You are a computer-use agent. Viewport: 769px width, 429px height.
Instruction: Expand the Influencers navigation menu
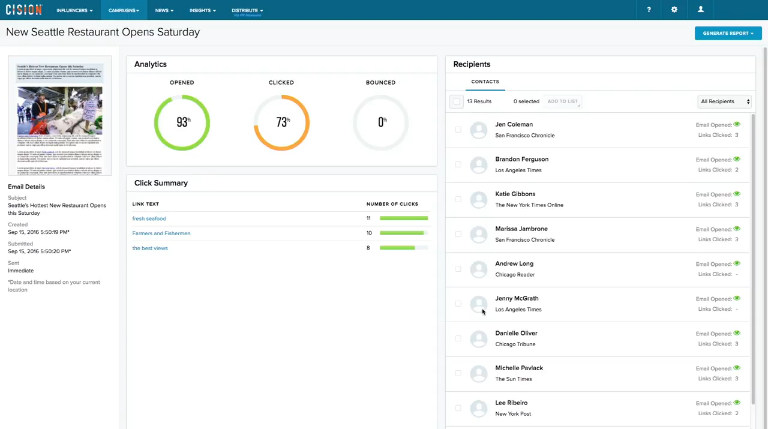(x=75, y=9)
